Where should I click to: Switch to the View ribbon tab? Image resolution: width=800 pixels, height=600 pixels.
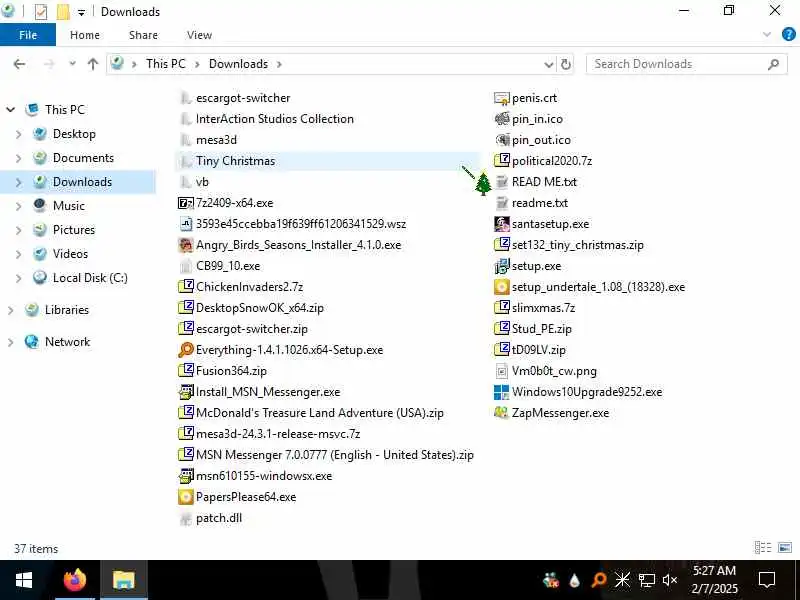tap(199, 35)
